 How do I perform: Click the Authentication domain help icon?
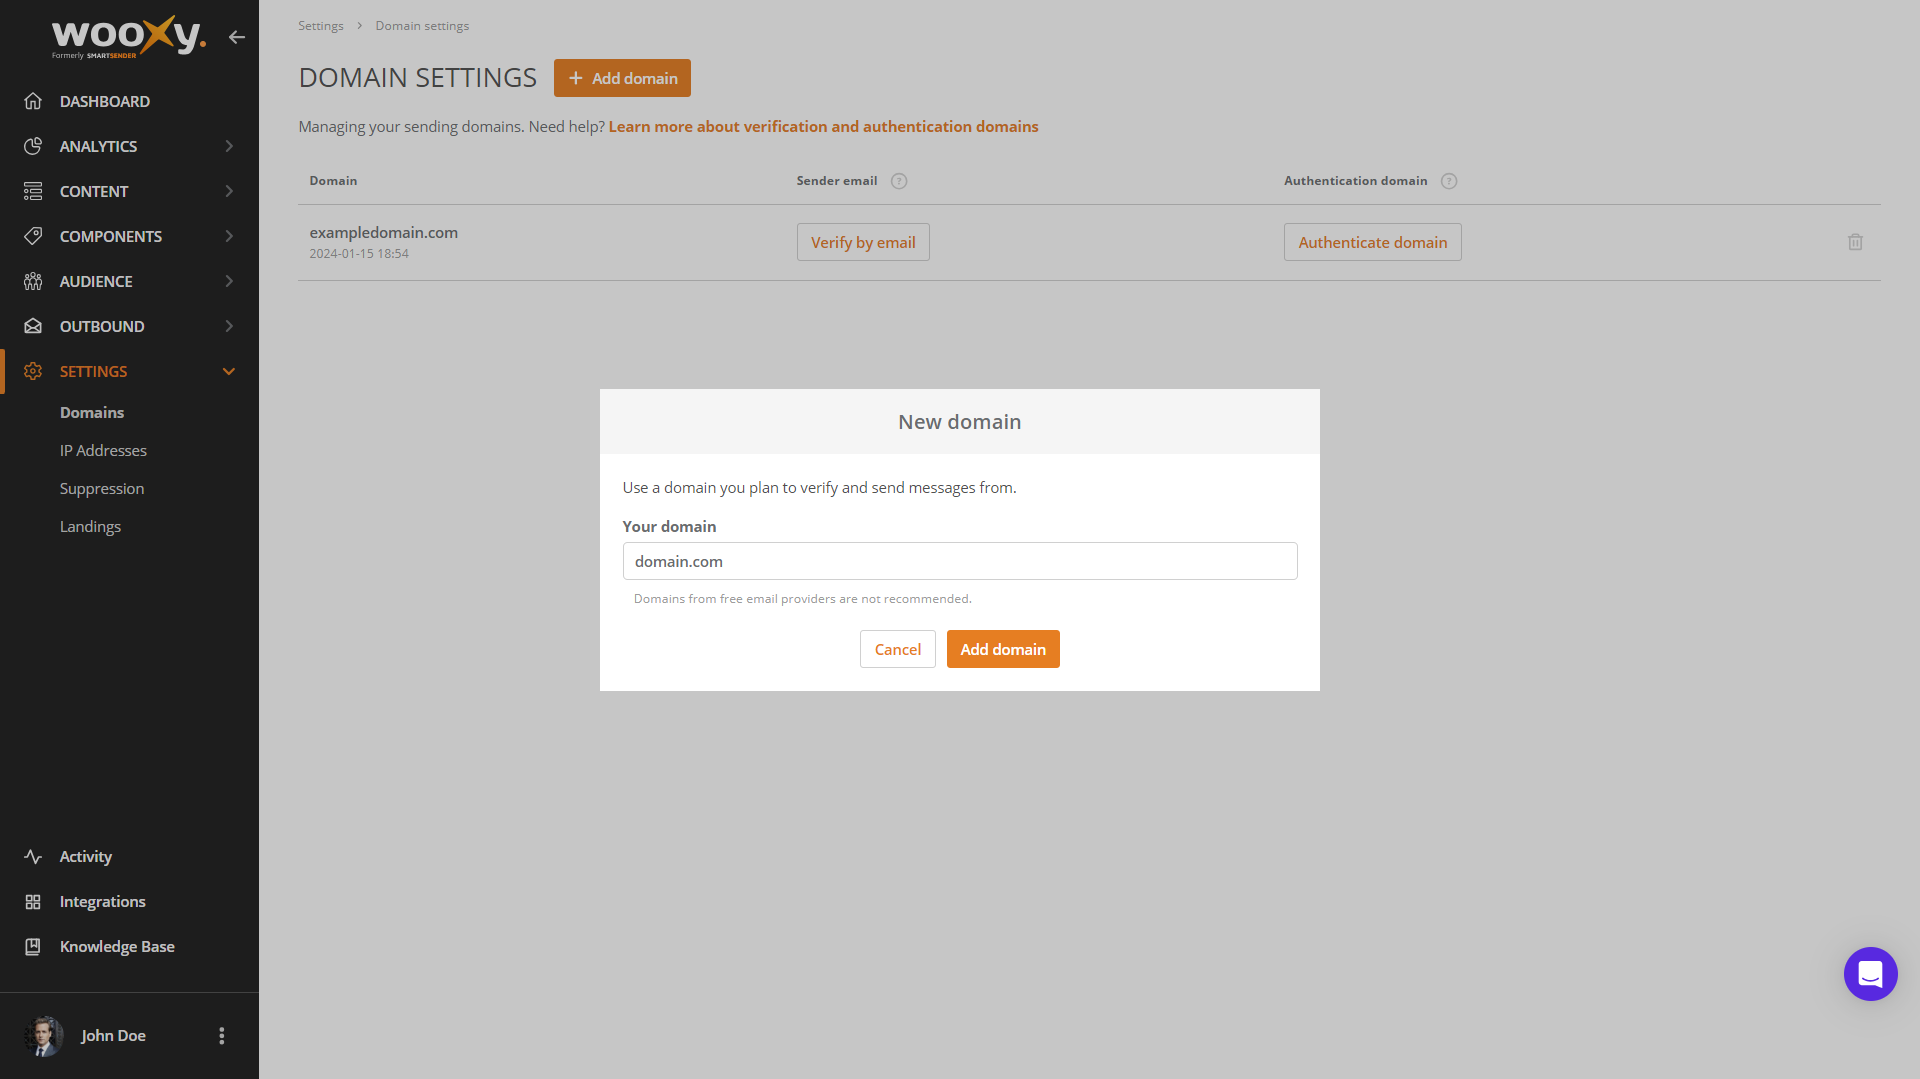(1449, 181)
